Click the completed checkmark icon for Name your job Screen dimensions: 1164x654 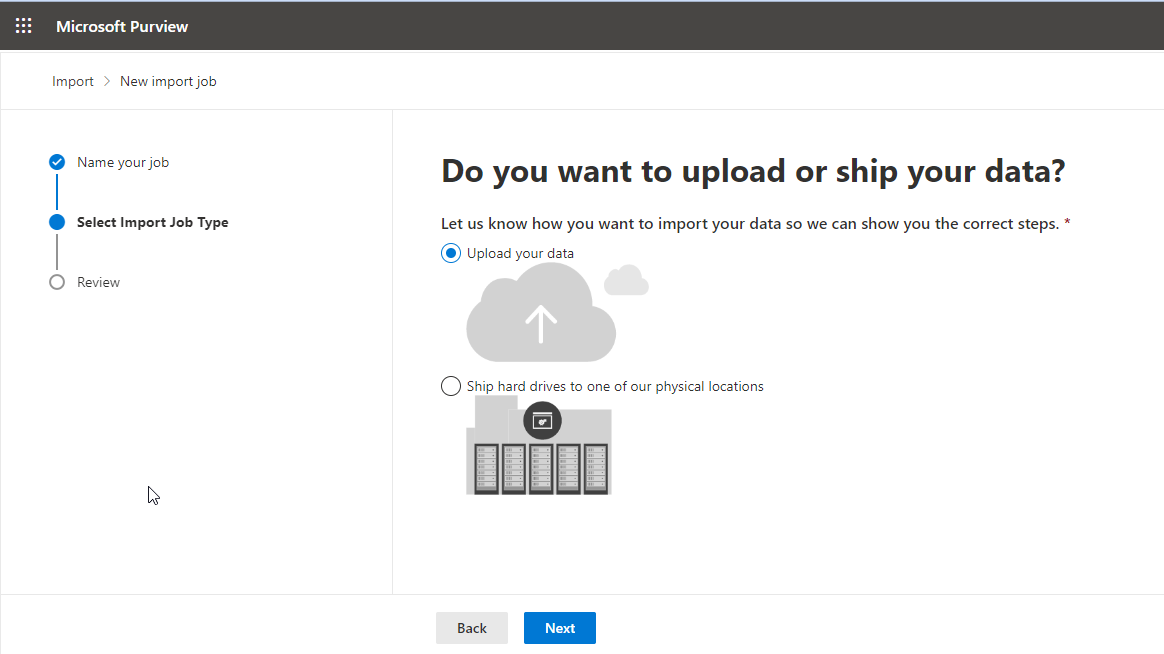[57, 162]
